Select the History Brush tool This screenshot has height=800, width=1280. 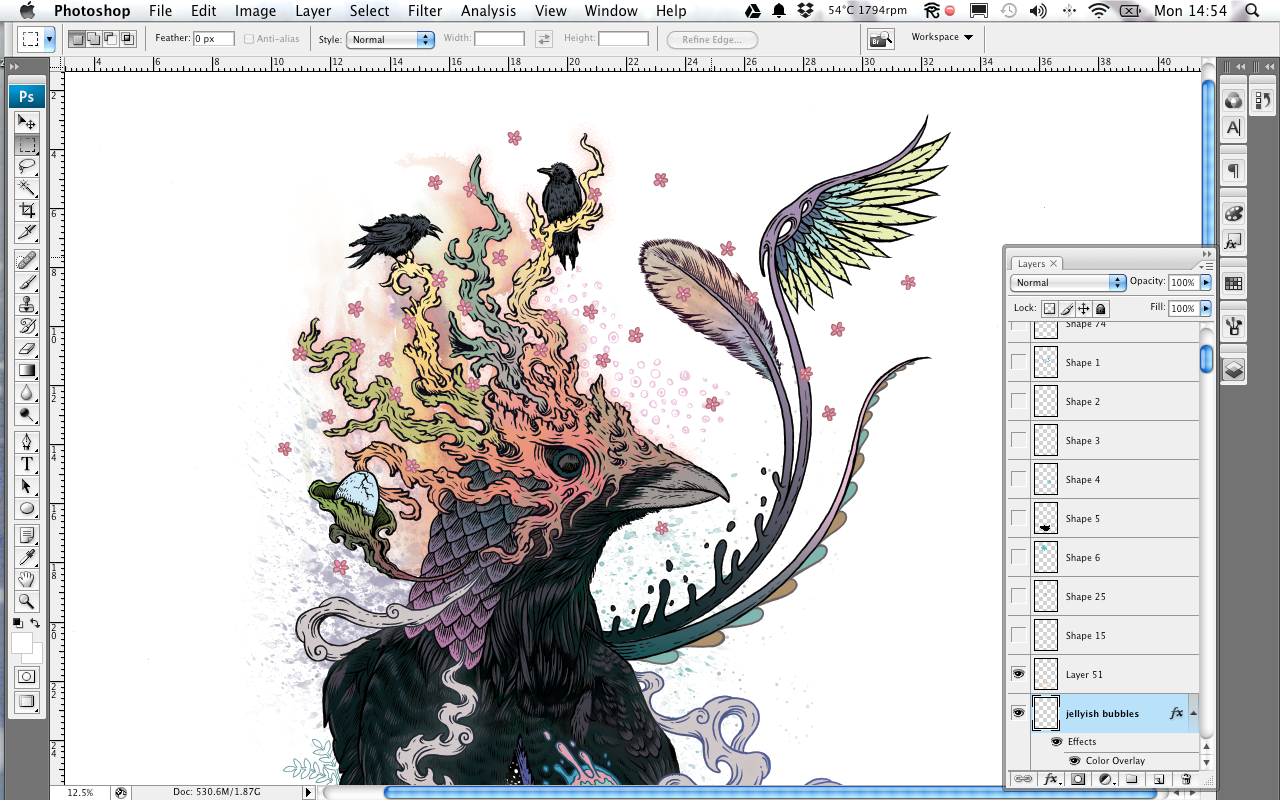(x=27, y=326)
